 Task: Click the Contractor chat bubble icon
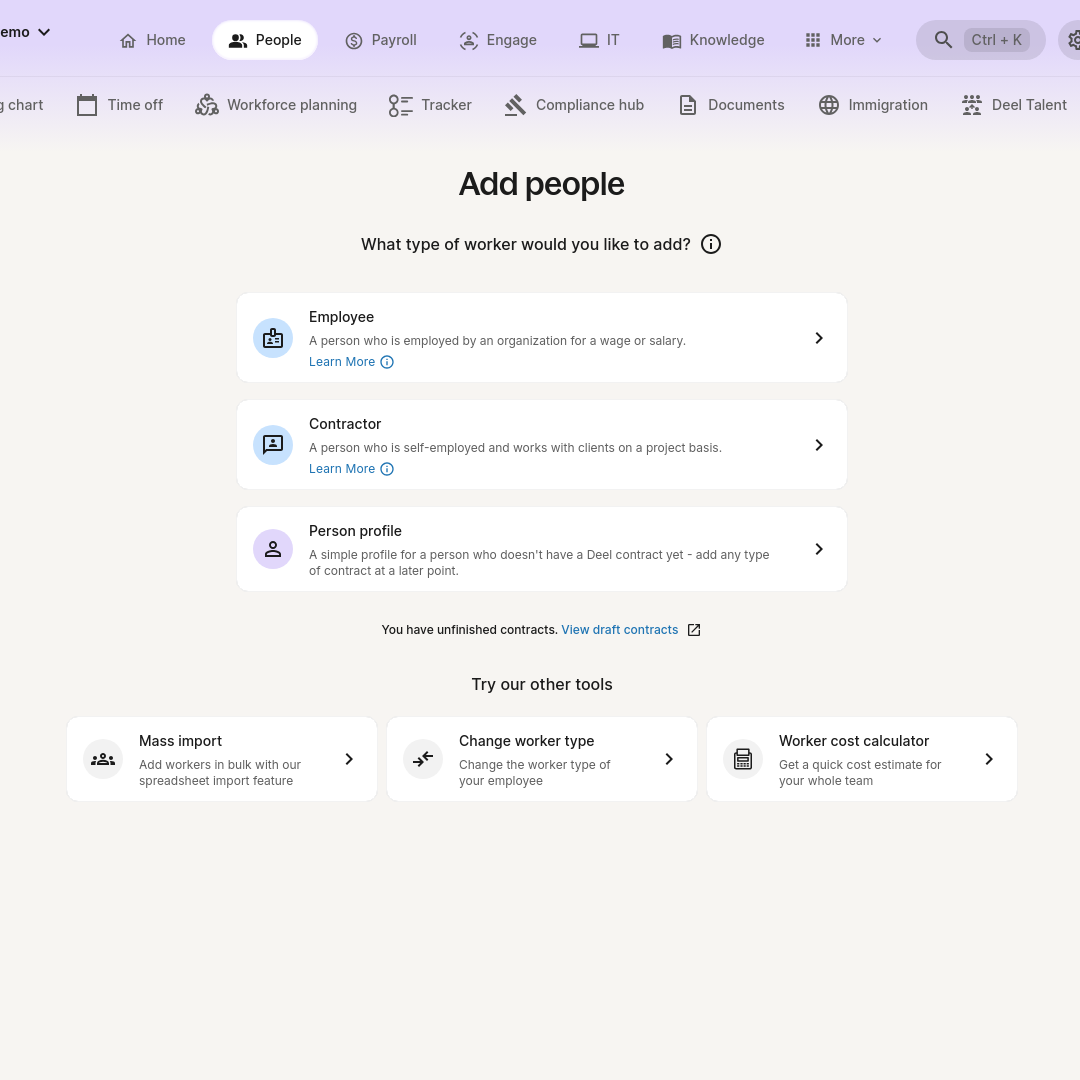coord(273,445)
